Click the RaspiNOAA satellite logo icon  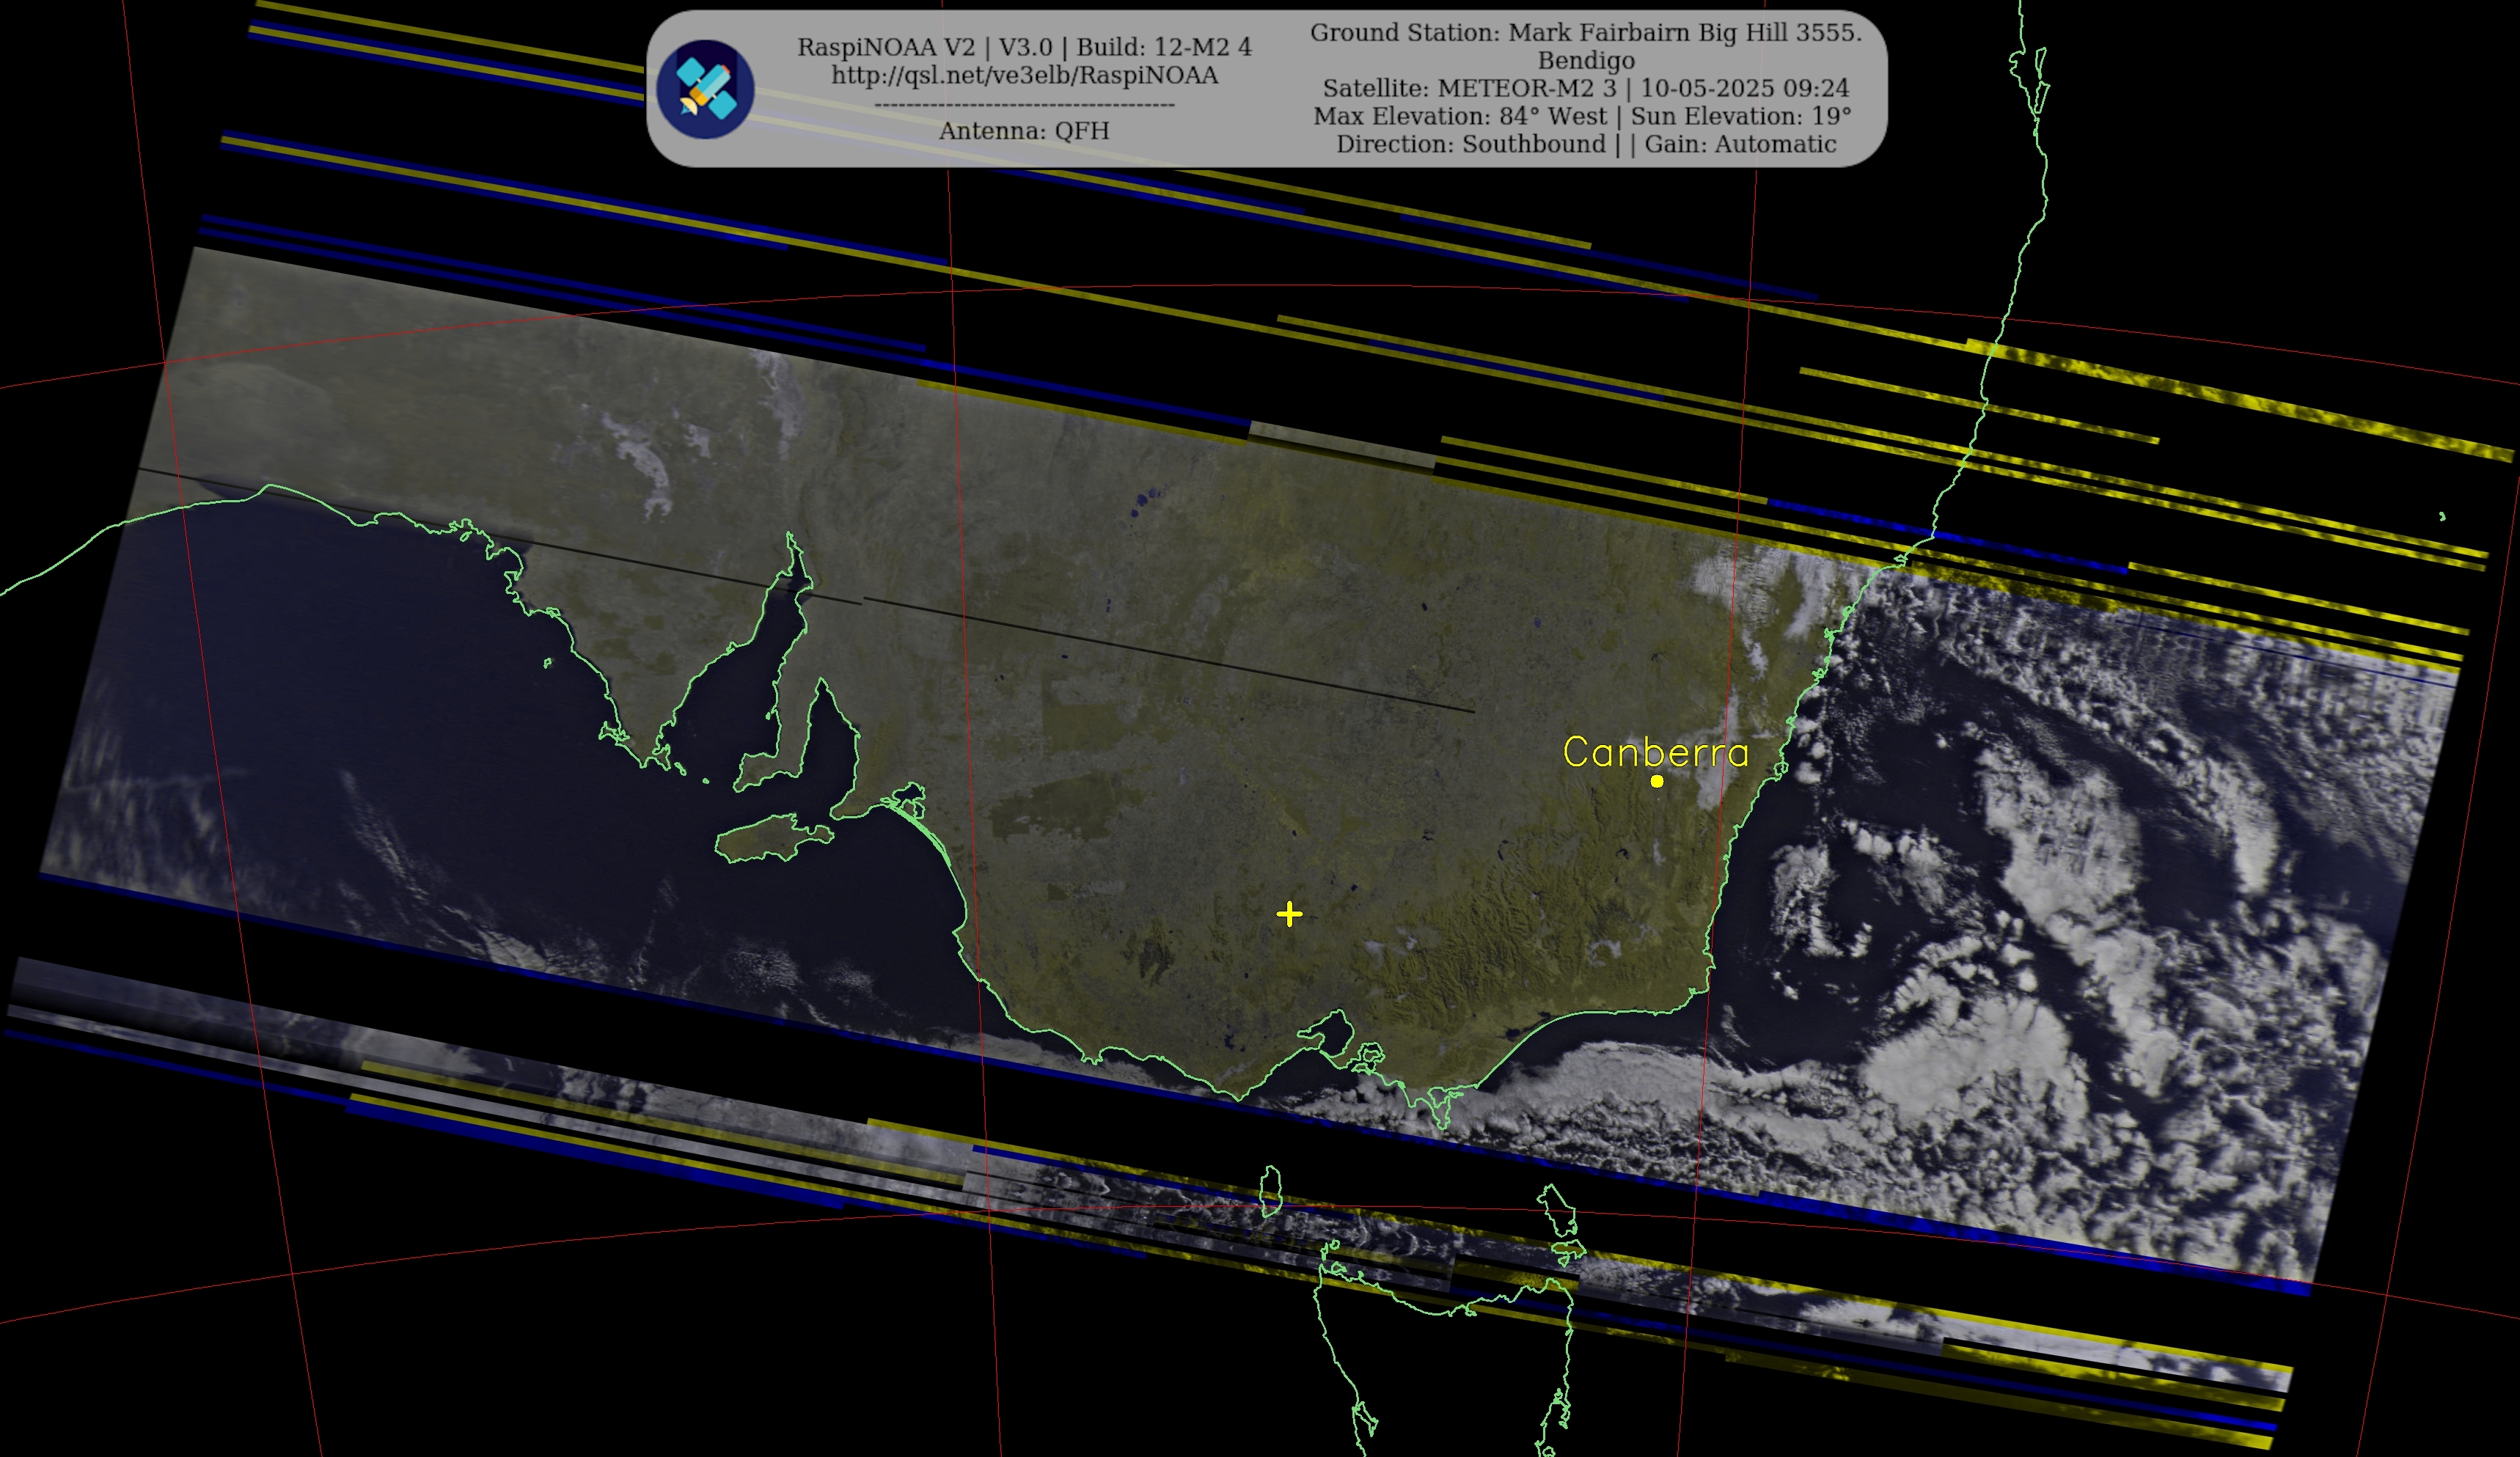tap(705, 89)
